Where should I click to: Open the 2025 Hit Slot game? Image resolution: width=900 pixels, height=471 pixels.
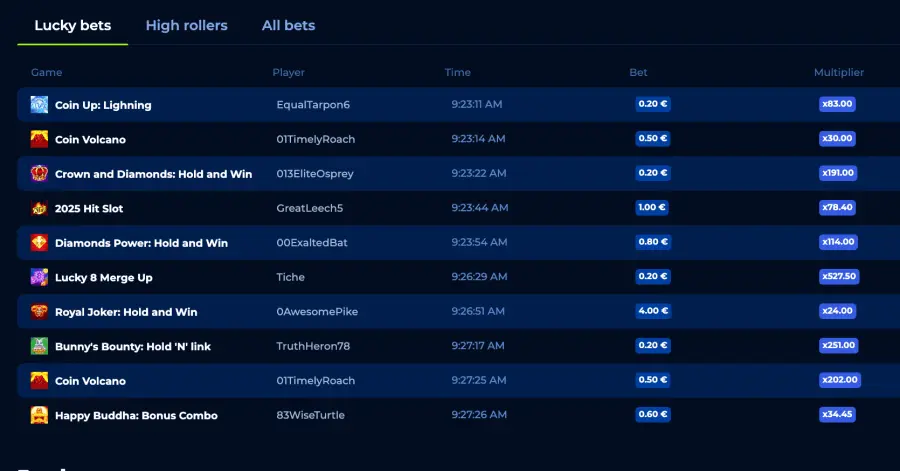[89, 208]
